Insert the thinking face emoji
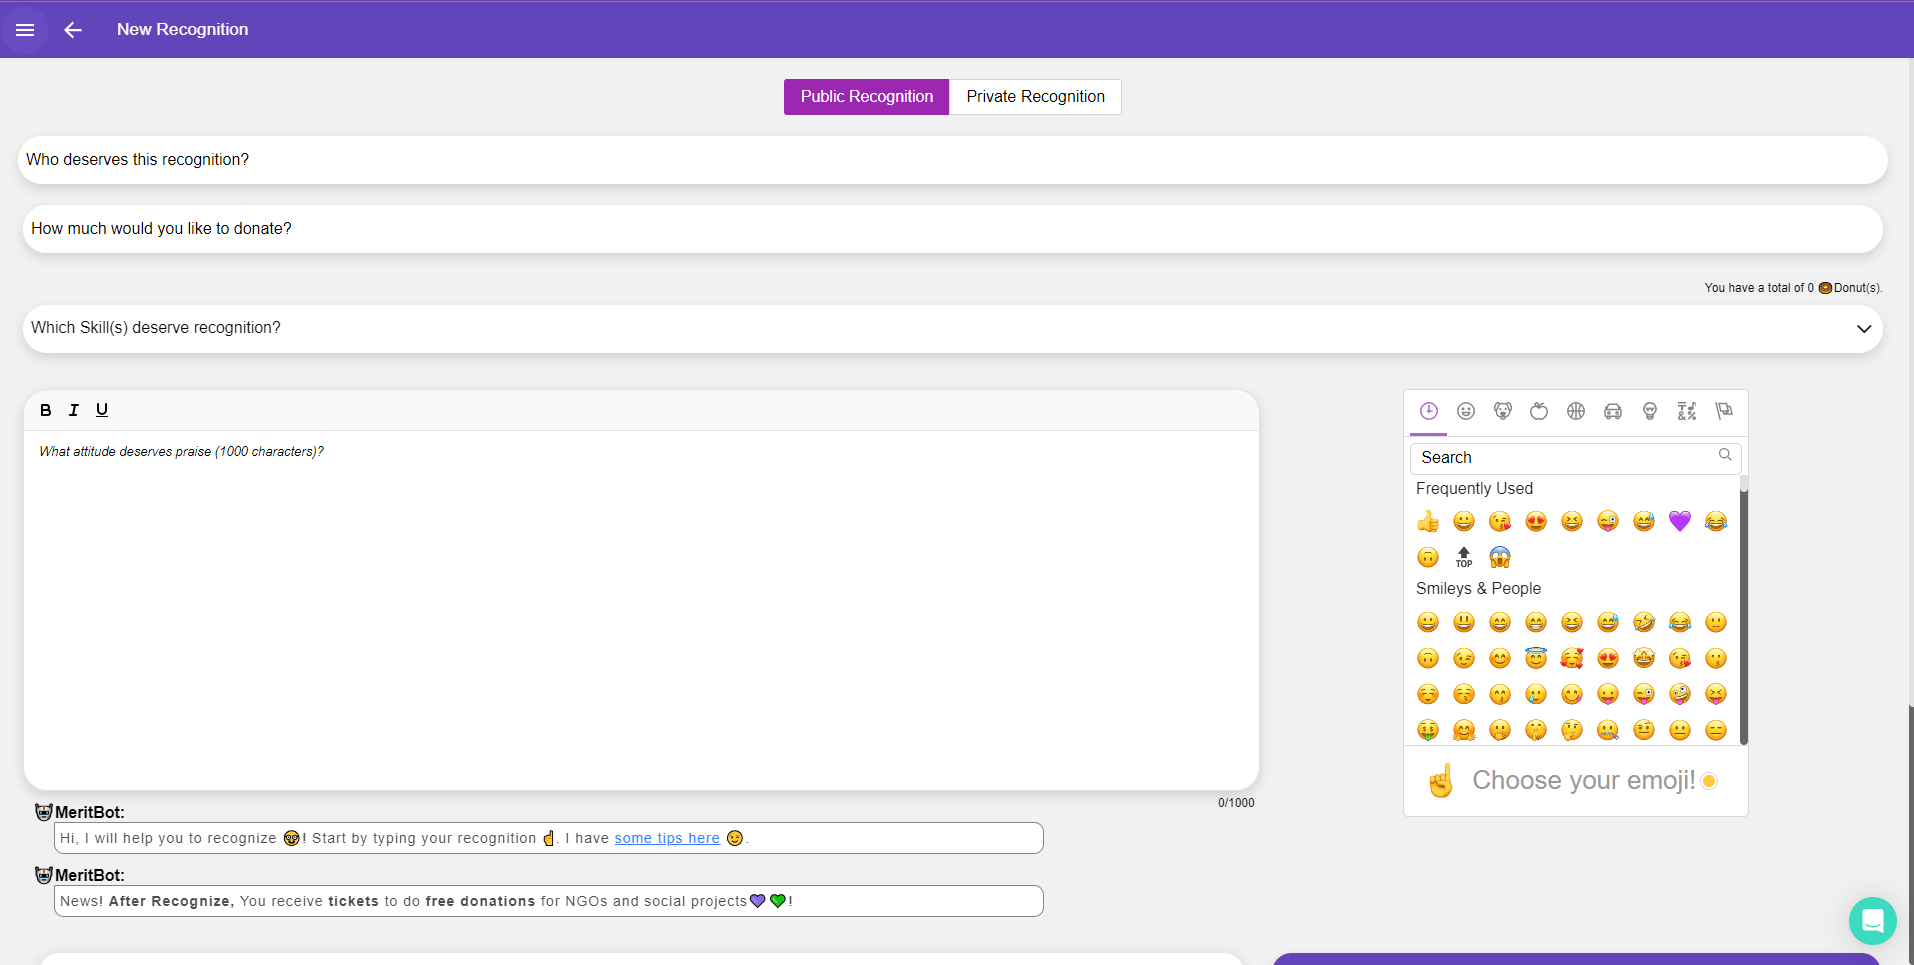 tap(1572, 730)
